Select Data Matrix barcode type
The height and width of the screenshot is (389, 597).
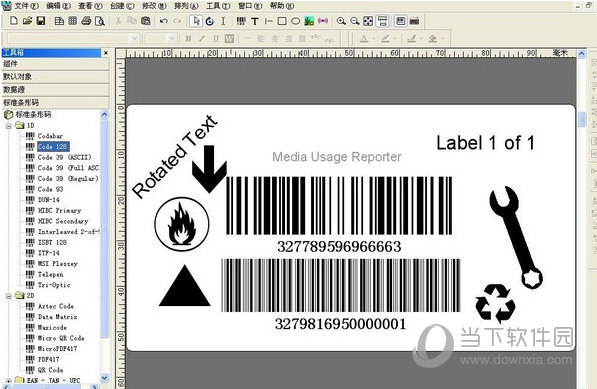click(x=57, y=317)
